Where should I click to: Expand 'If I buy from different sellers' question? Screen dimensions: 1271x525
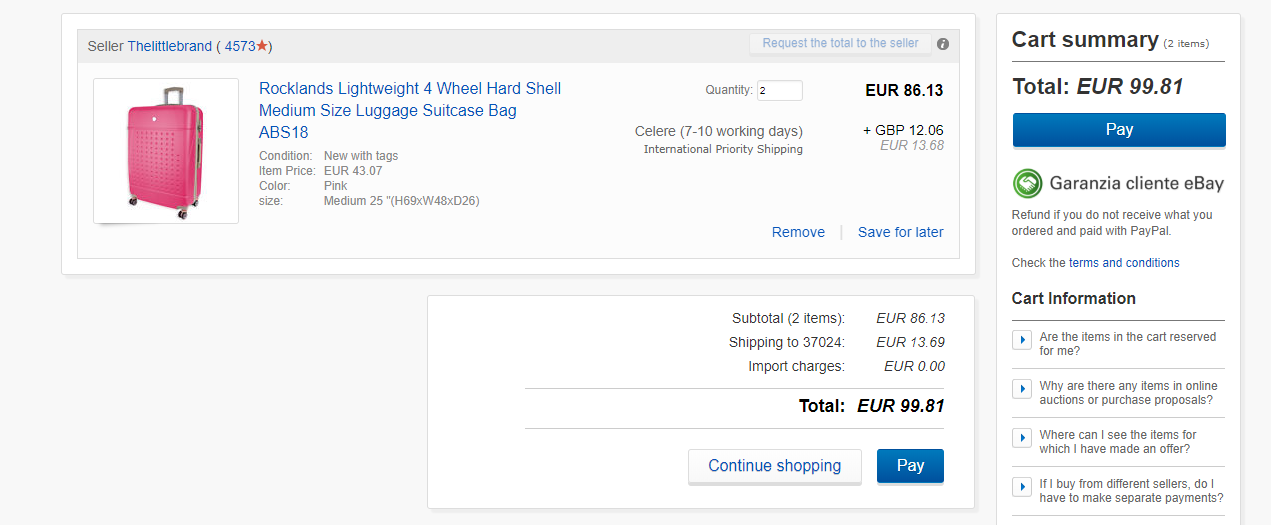(1022, 487)
